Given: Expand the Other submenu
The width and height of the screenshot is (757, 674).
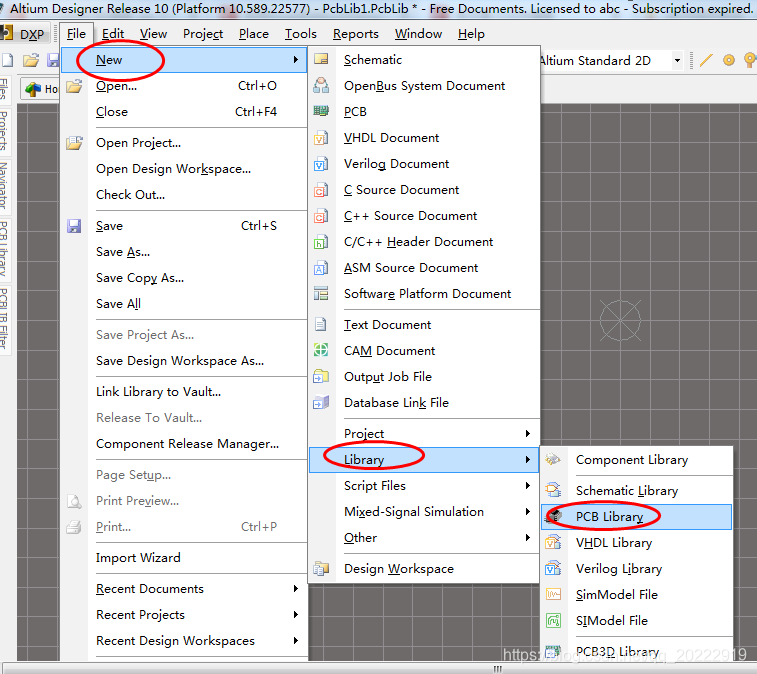Looking at the screenshot, I should (424, 538).
